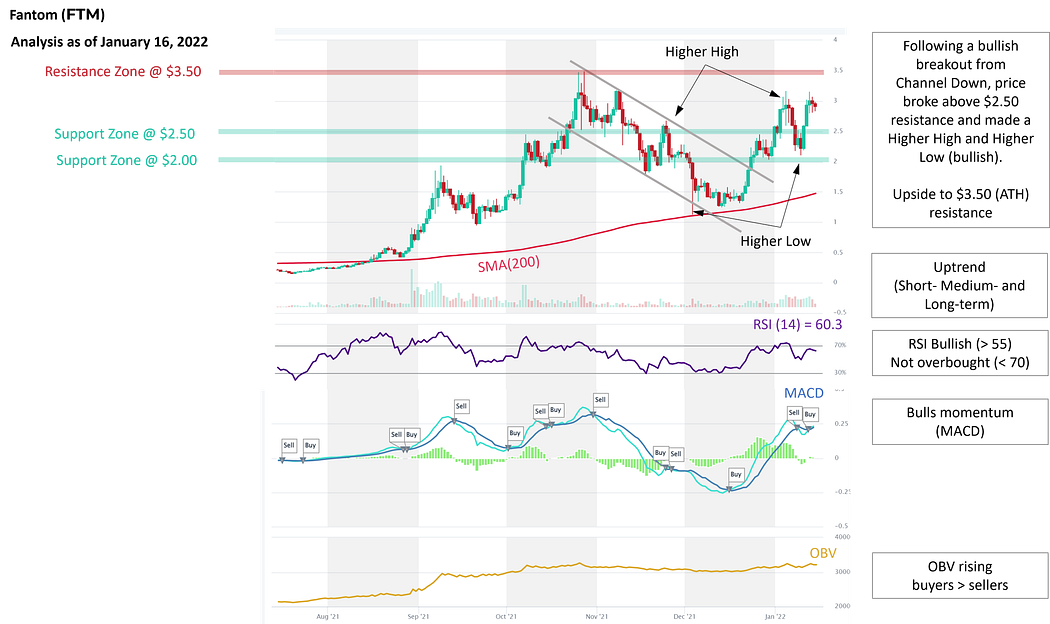The image size is (1050, 624).
Task: Click the 2000 tick on OBV axis
Action: [x=842, y=606]
